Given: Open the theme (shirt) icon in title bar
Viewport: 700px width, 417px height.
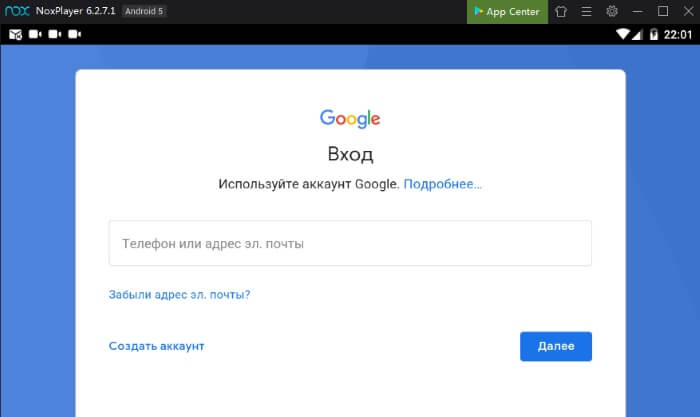Looking at the screenshot, I should coord(561,12).
